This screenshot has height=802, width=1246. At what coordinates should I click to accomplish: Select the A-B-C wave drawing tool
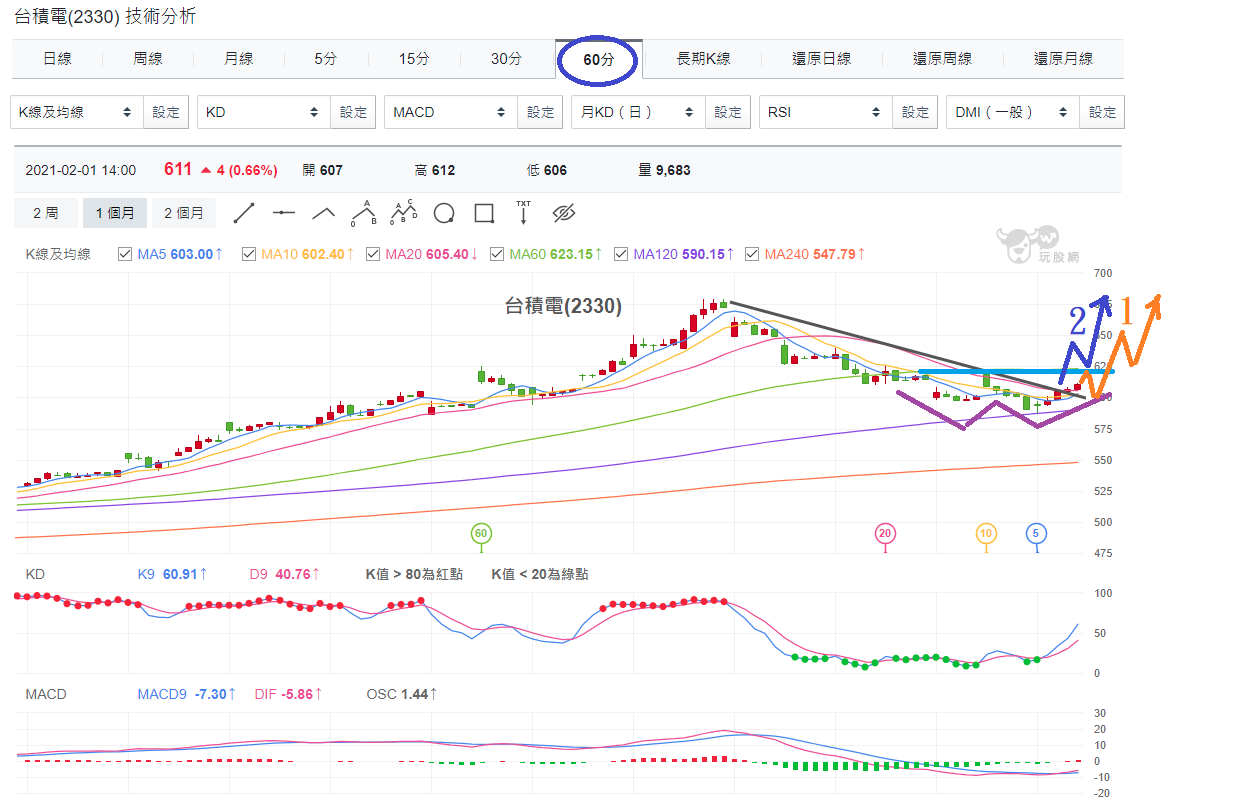[404, 213]
